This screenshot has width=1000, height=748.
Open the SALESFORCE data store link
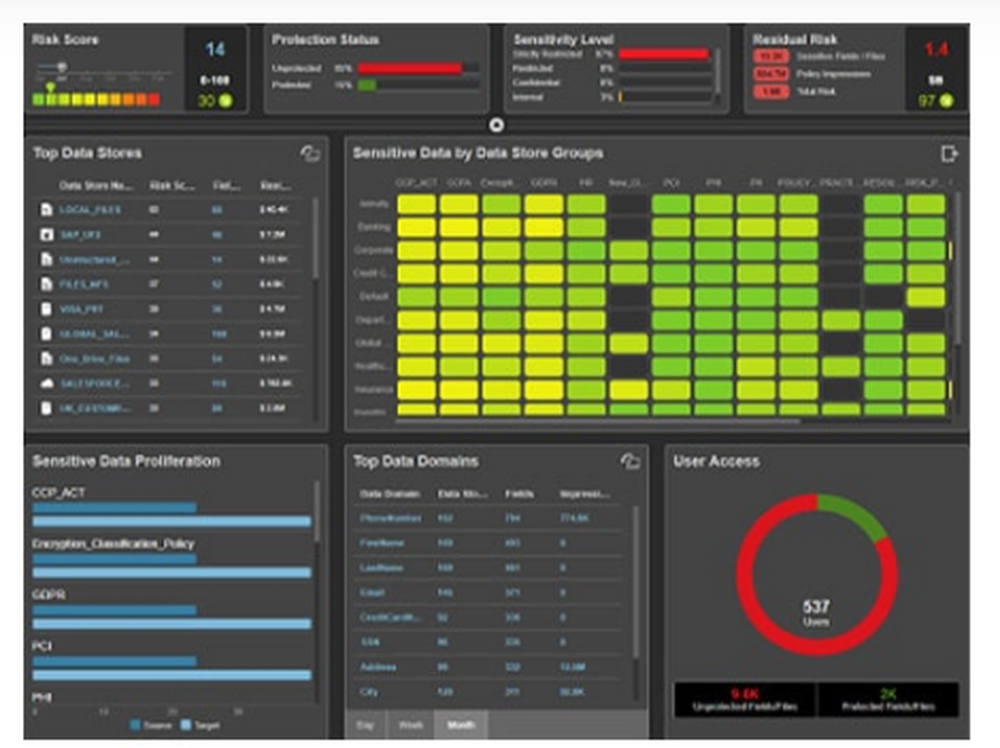point(94,383)
